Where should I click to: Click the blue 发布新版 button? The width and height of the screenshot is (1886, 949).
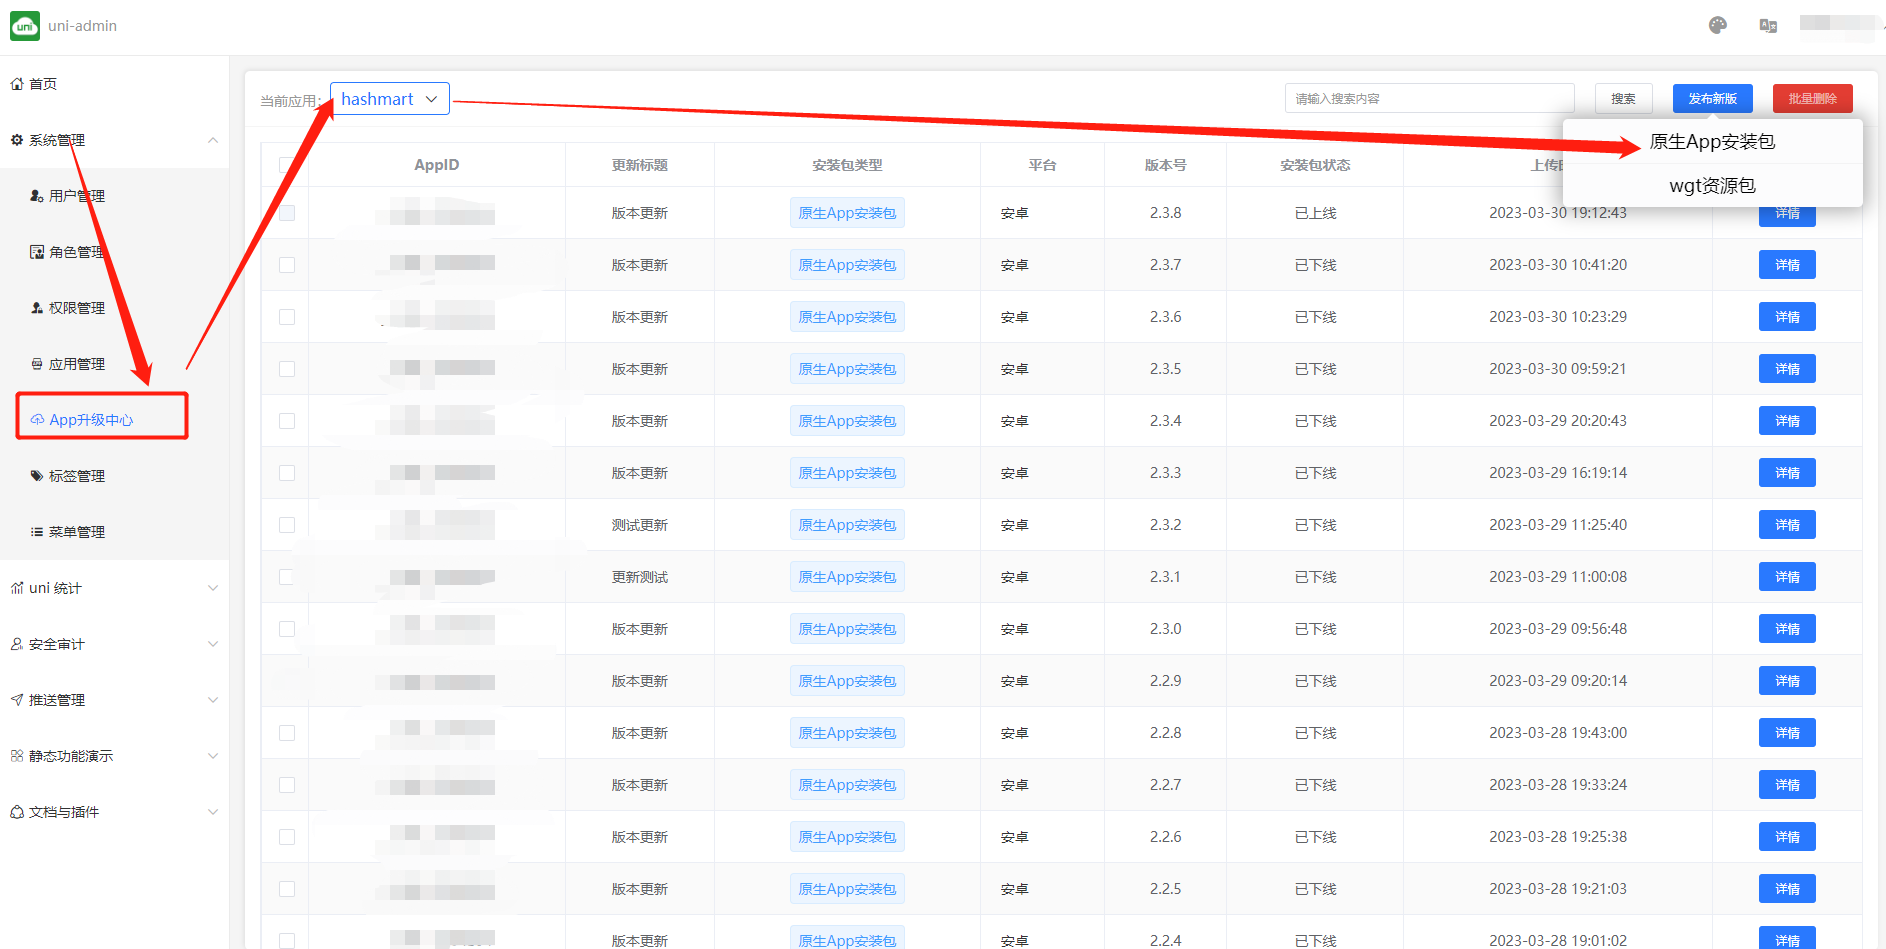pyautogui.click(x=1712, y=99)
